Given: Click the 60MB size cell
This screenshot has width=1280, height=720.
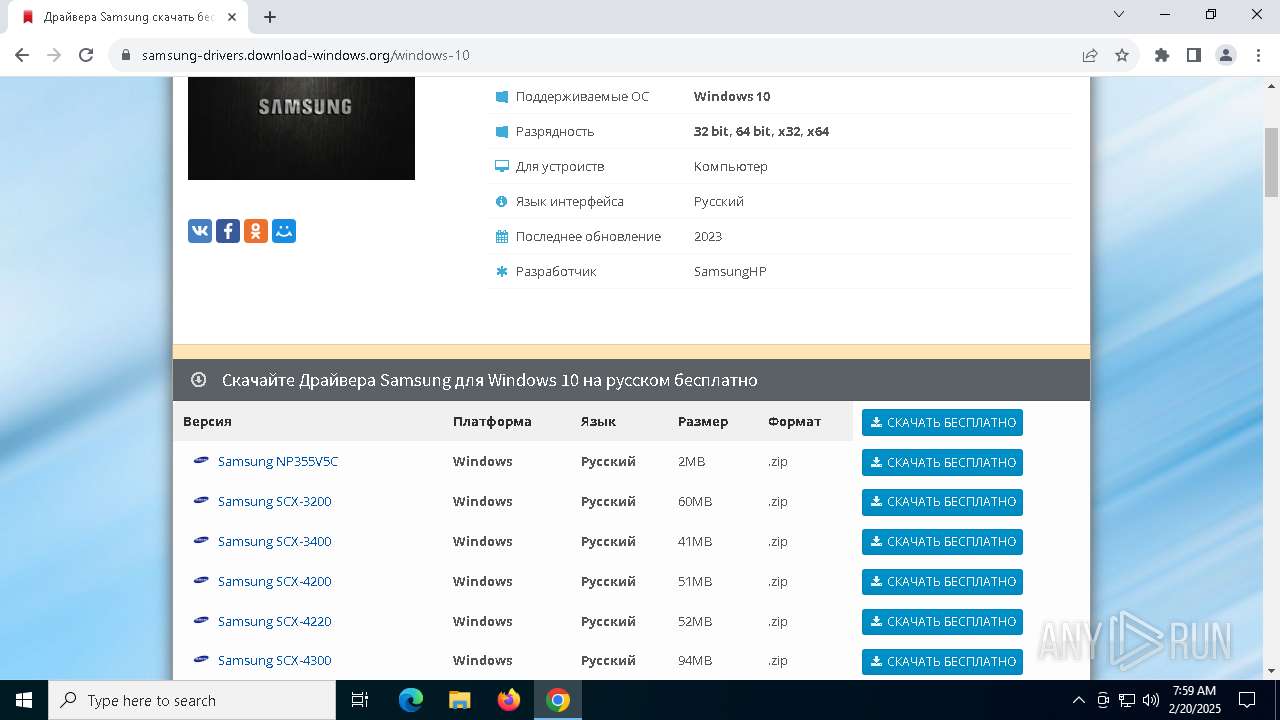Looking at the screenshot, I should [695, 501].
